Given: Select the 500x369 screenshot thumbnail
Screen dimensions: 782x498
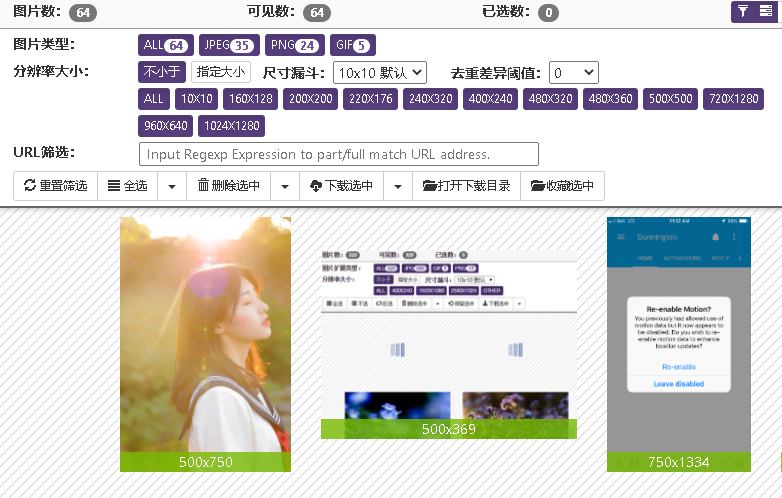Looking at the screenshot, I should (x=449, y=344).
